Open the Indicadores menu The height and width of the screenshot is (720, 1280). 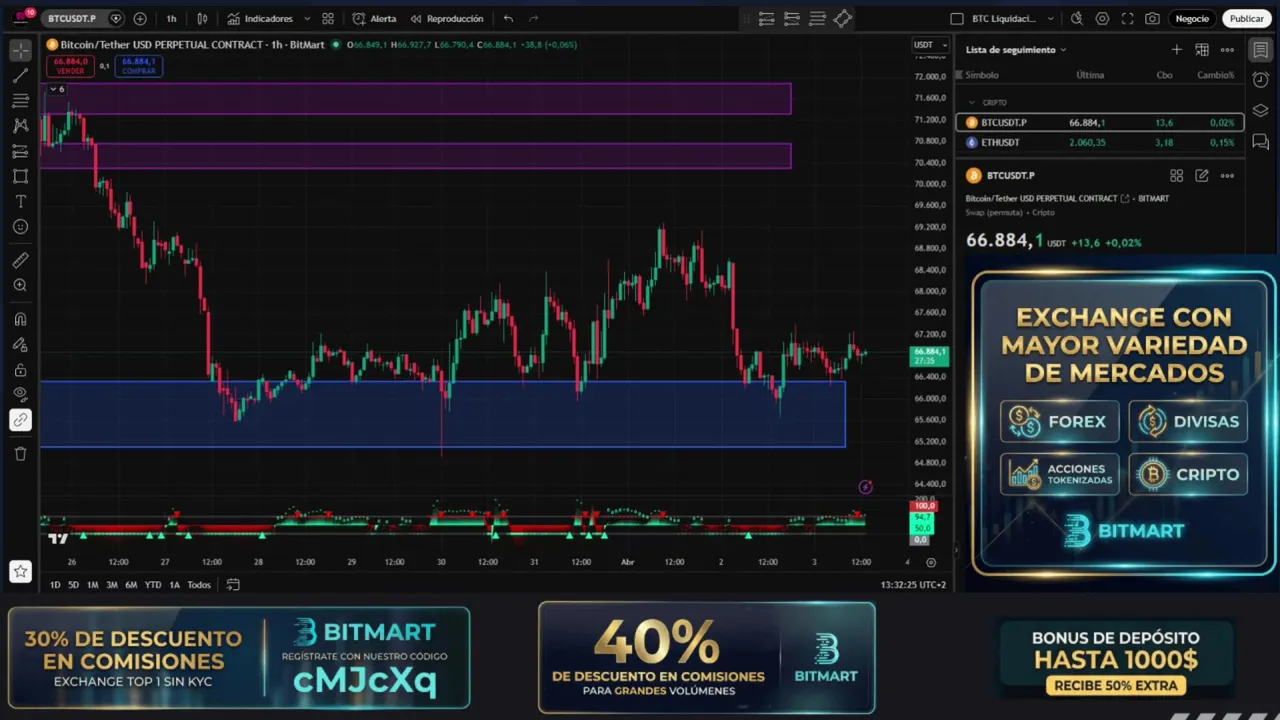point(260,18)
